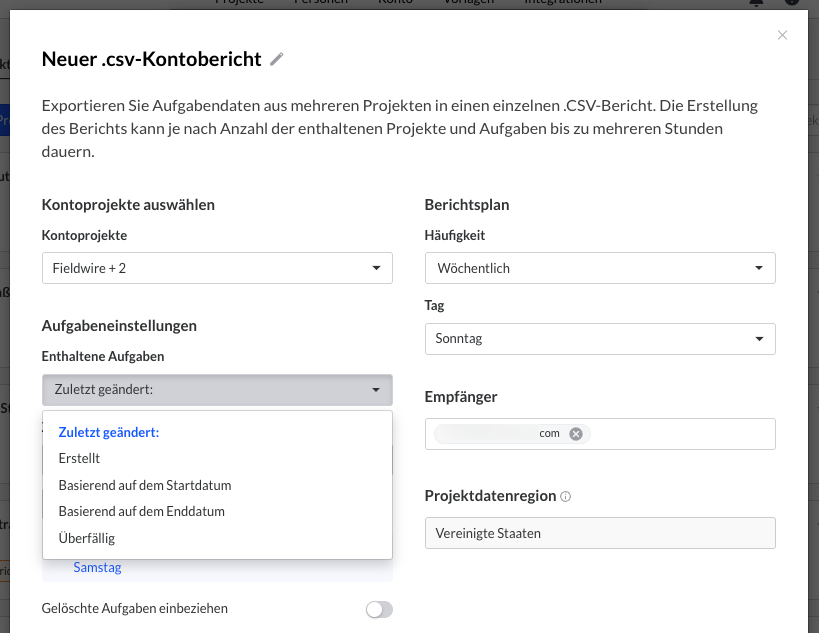Select the Erstellt option
This screenshot has height=633, width=819.
coord(80,459)
